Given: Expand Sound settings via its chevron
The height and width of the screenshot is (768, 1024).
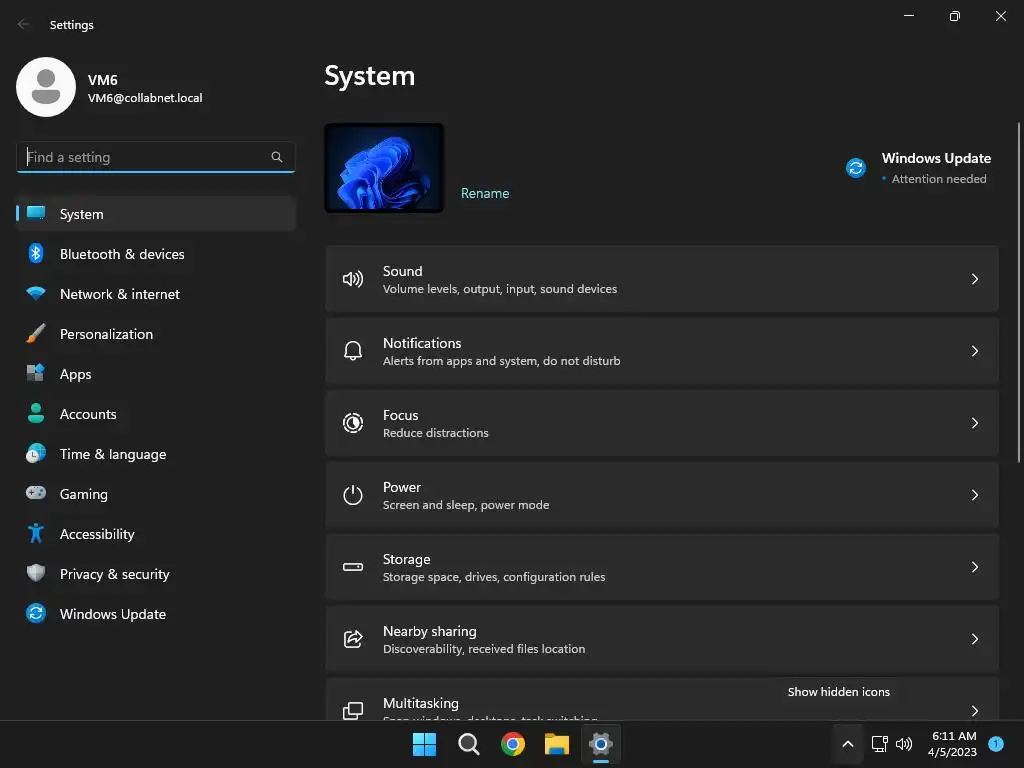Looking at the screenshot, I should pos(974,280).
